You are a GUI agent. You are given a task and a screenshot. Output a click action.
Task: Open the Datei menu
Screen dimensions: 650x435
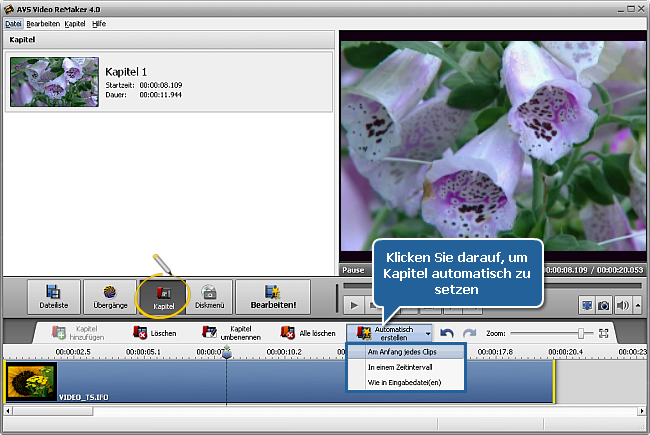pos(13,24)
